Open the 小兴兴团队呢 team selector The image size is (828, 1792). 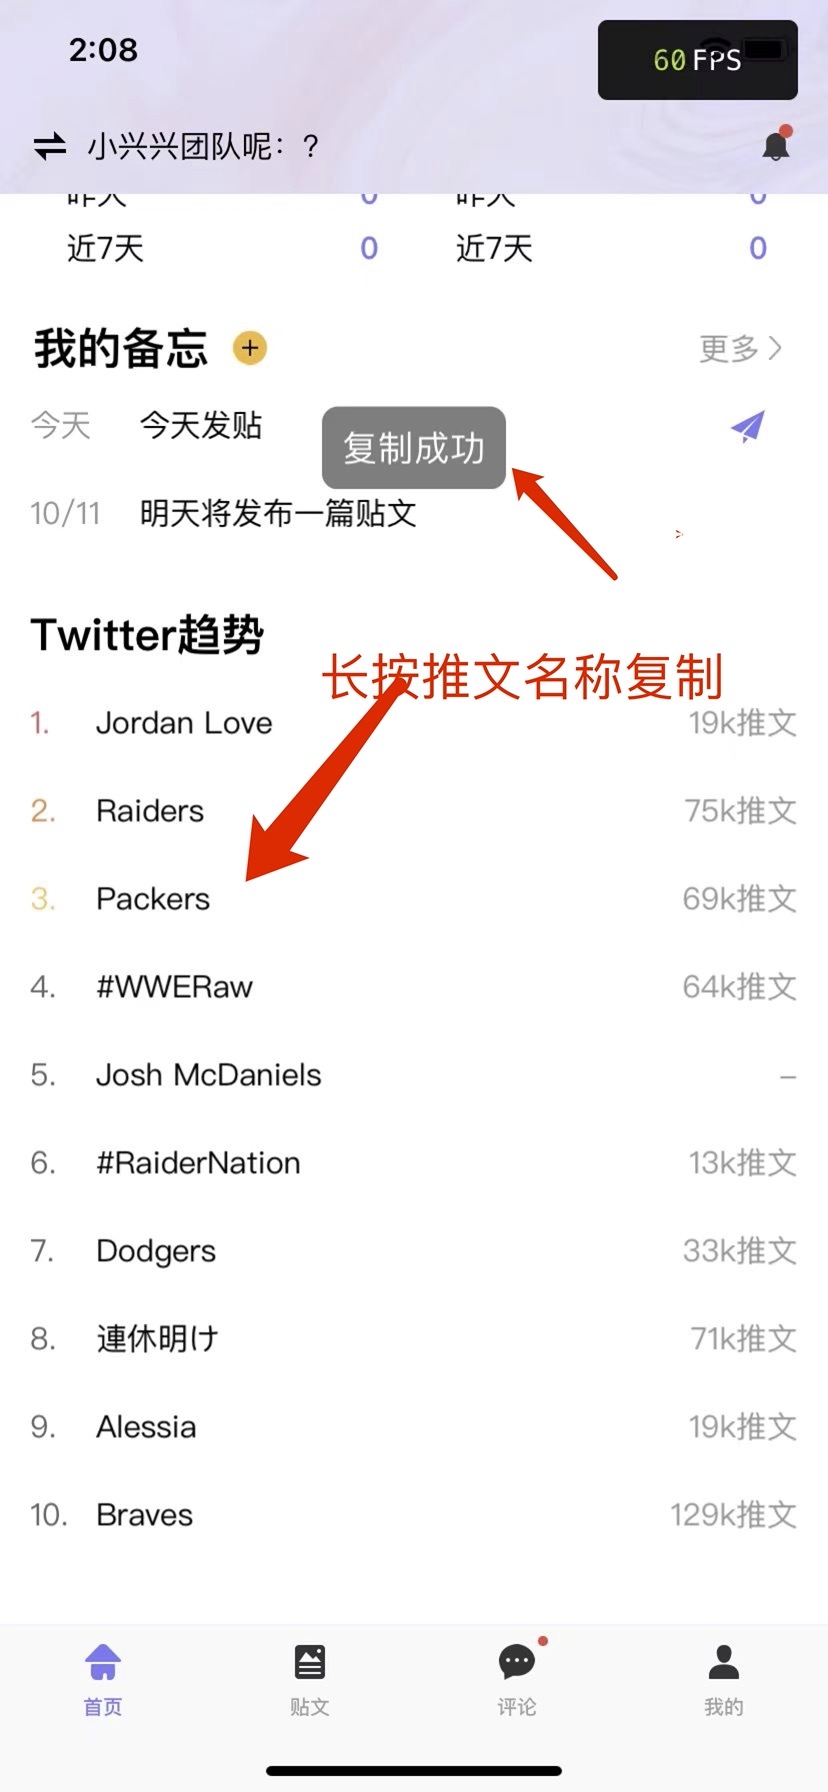pos(204,147)
